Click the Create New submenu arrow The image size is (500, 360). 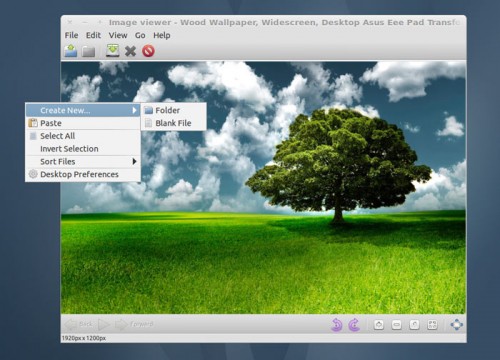click(134, 110)
